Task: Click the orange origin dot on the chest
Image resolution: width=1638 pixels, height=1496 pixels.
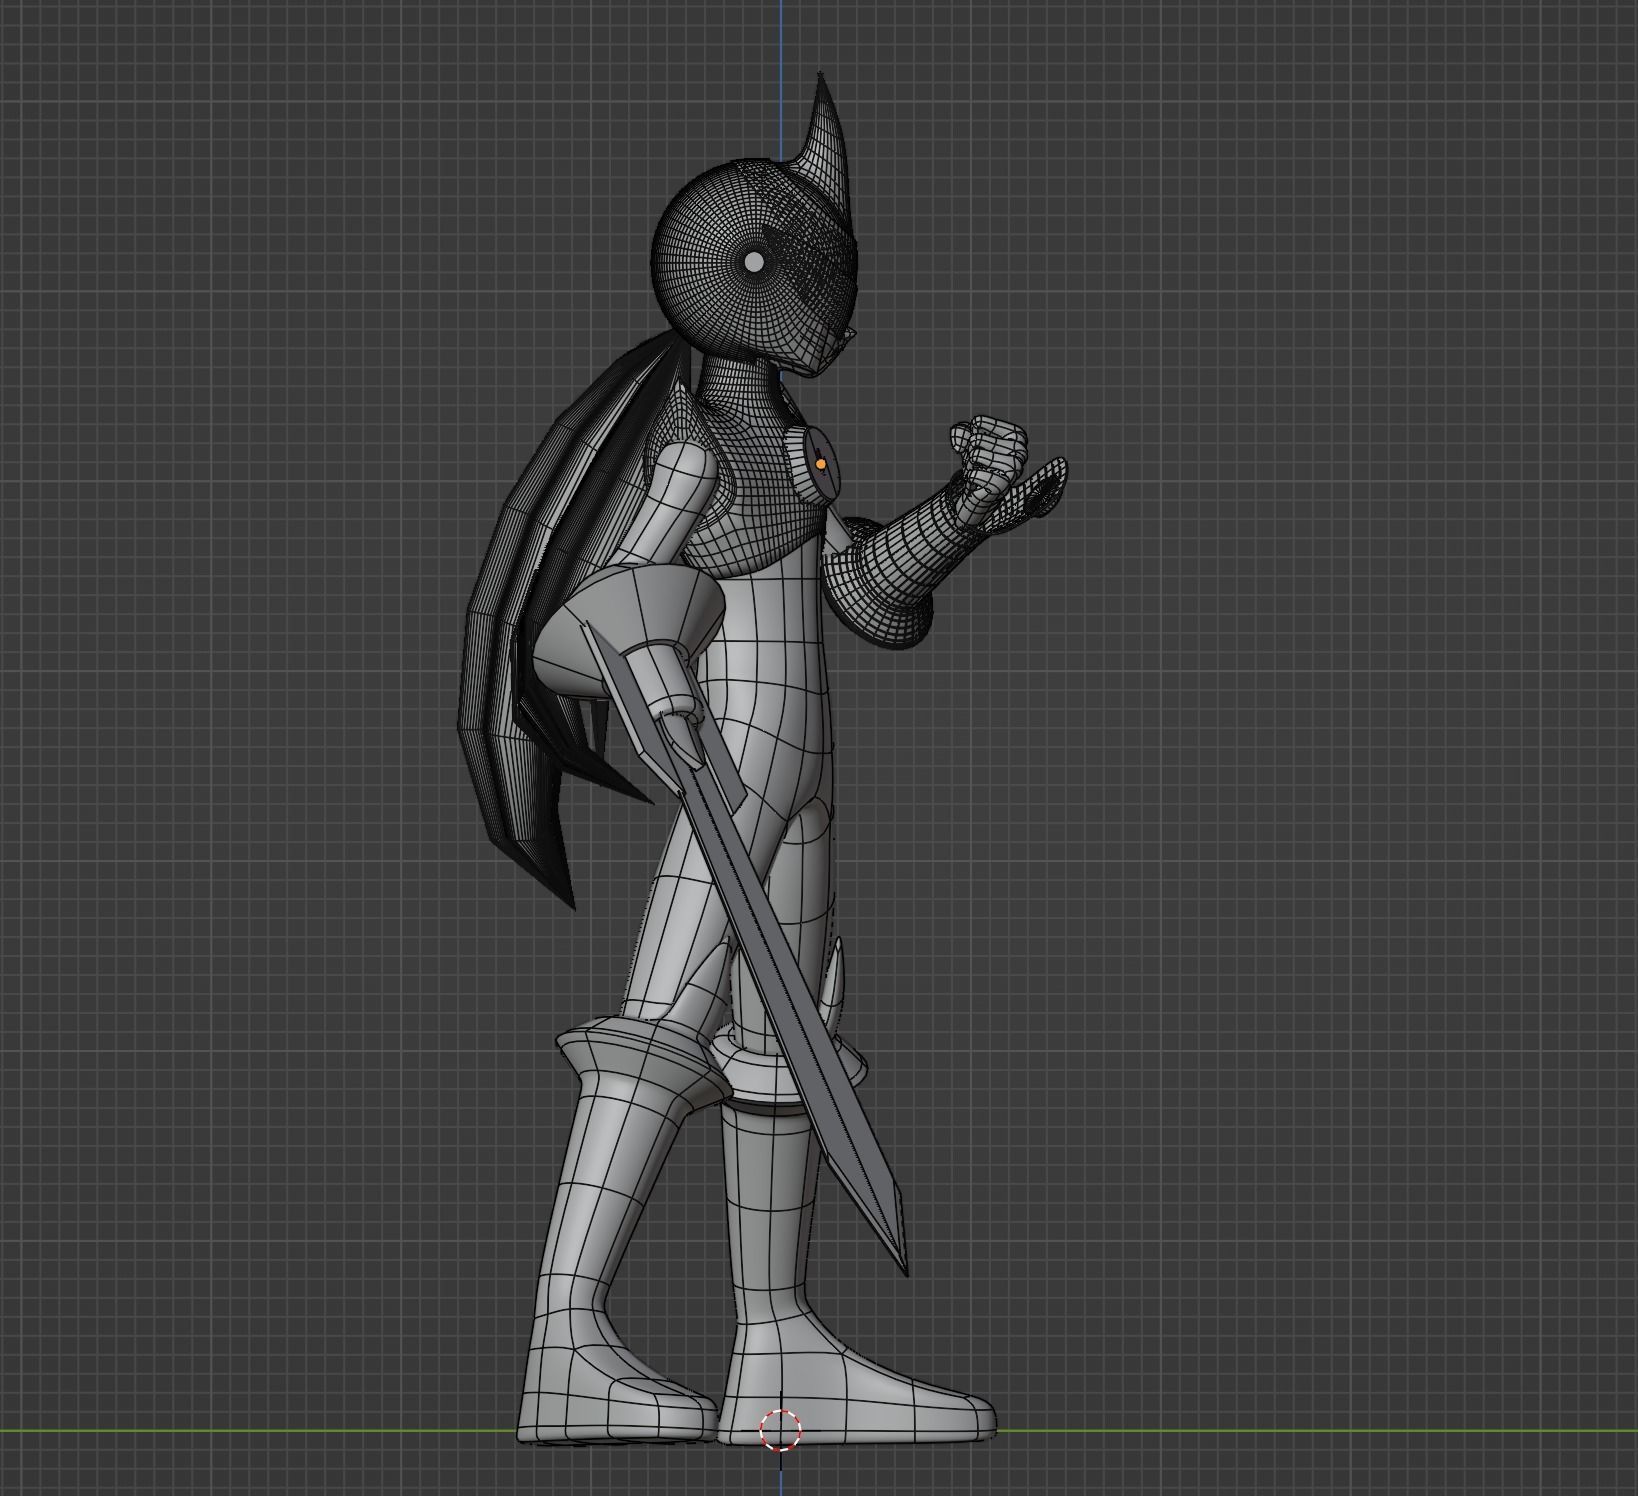Action: (821, 464)
